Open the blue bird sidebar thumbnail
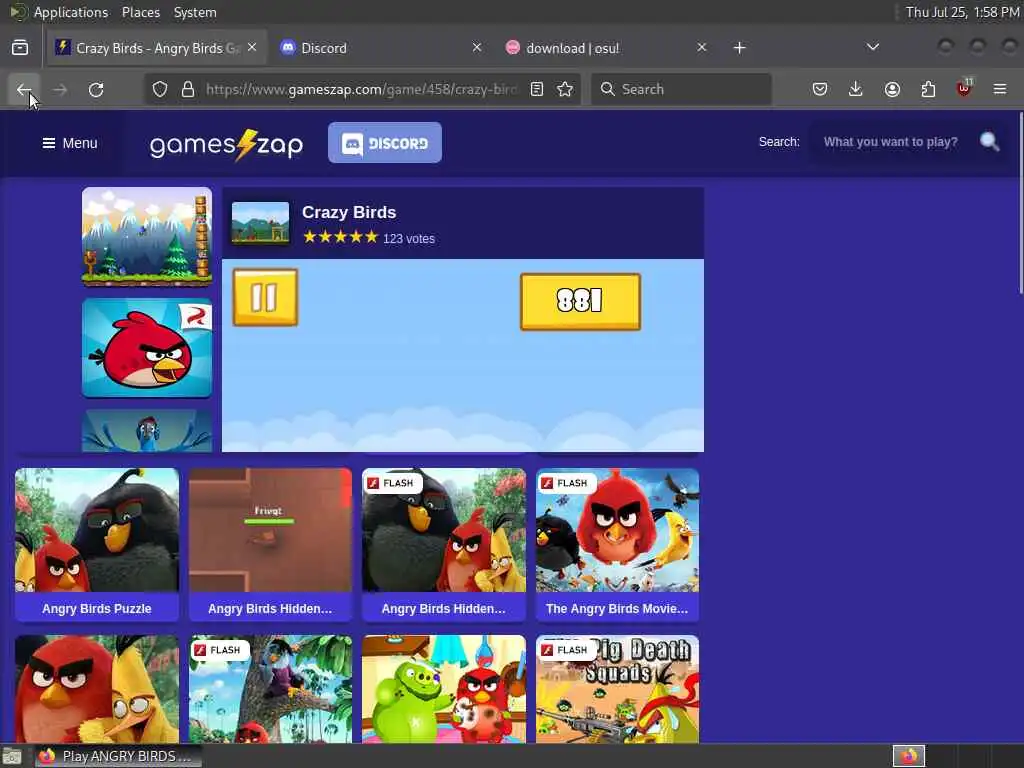1024x768 pixels. pos(147,430)
